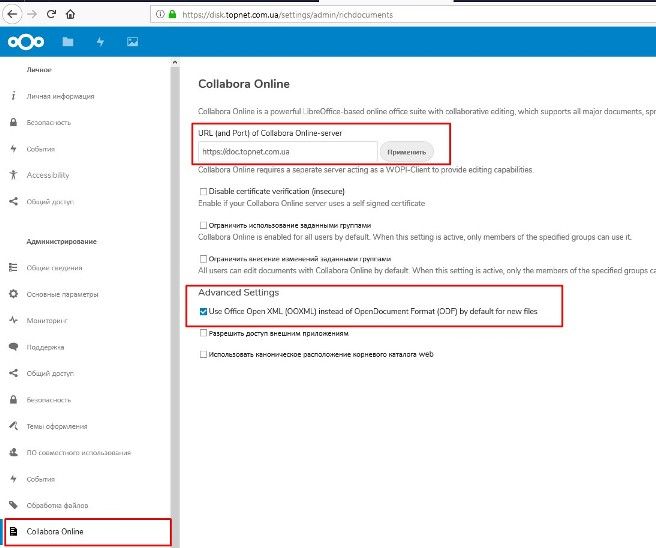Tick Разрешить доступ внешним приложениям checkbox
The image size is (656, 548).
pos(203,333)
